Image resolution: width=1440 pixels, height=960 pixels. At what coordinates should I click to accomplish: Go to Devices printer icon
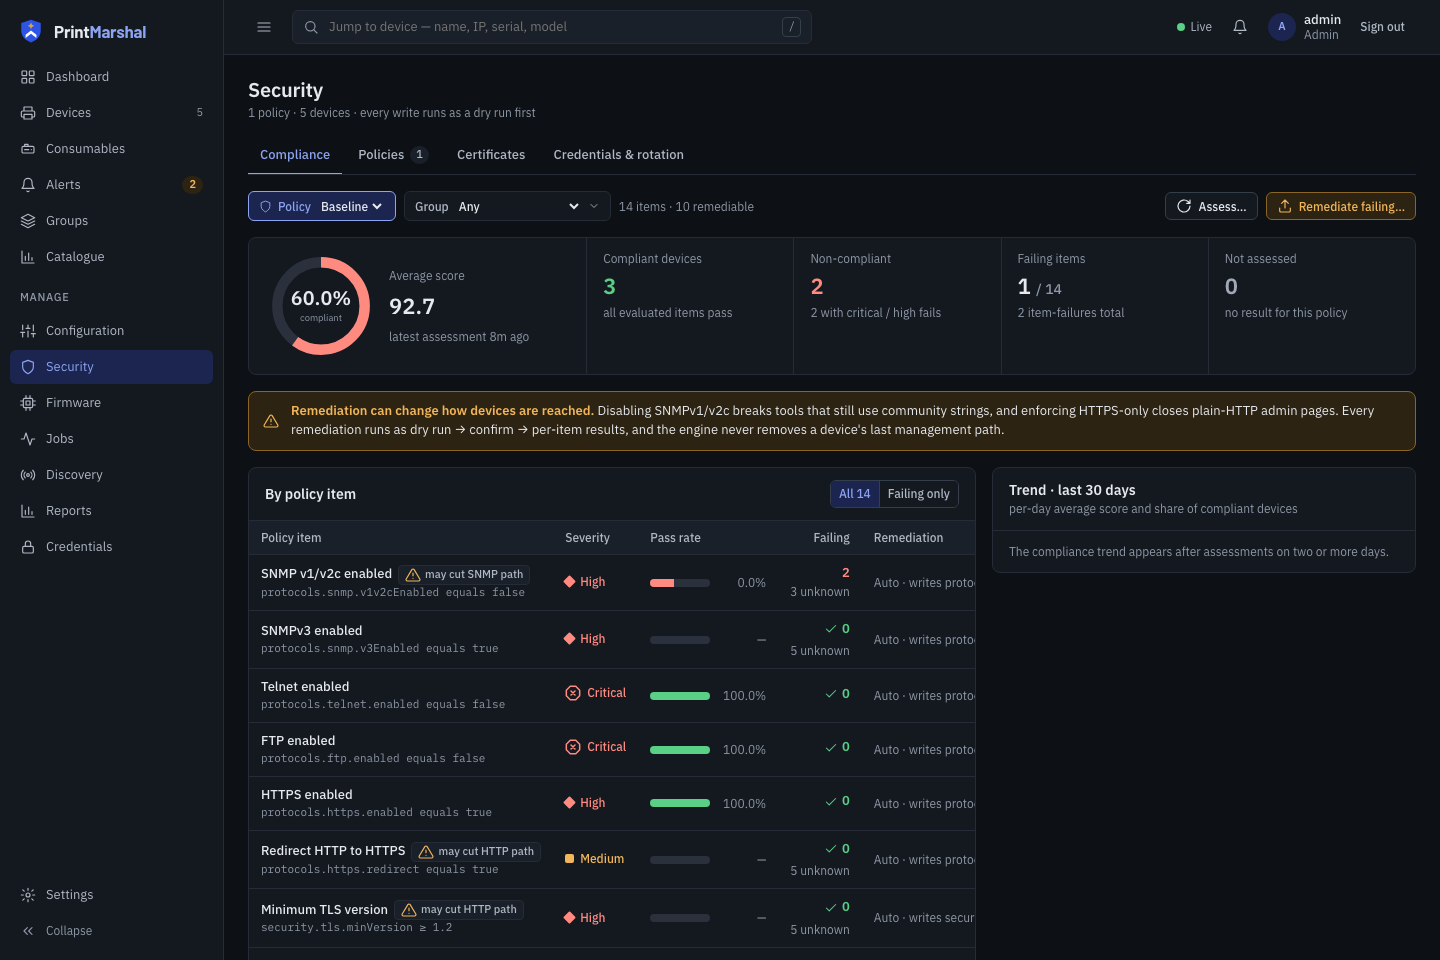28,113
